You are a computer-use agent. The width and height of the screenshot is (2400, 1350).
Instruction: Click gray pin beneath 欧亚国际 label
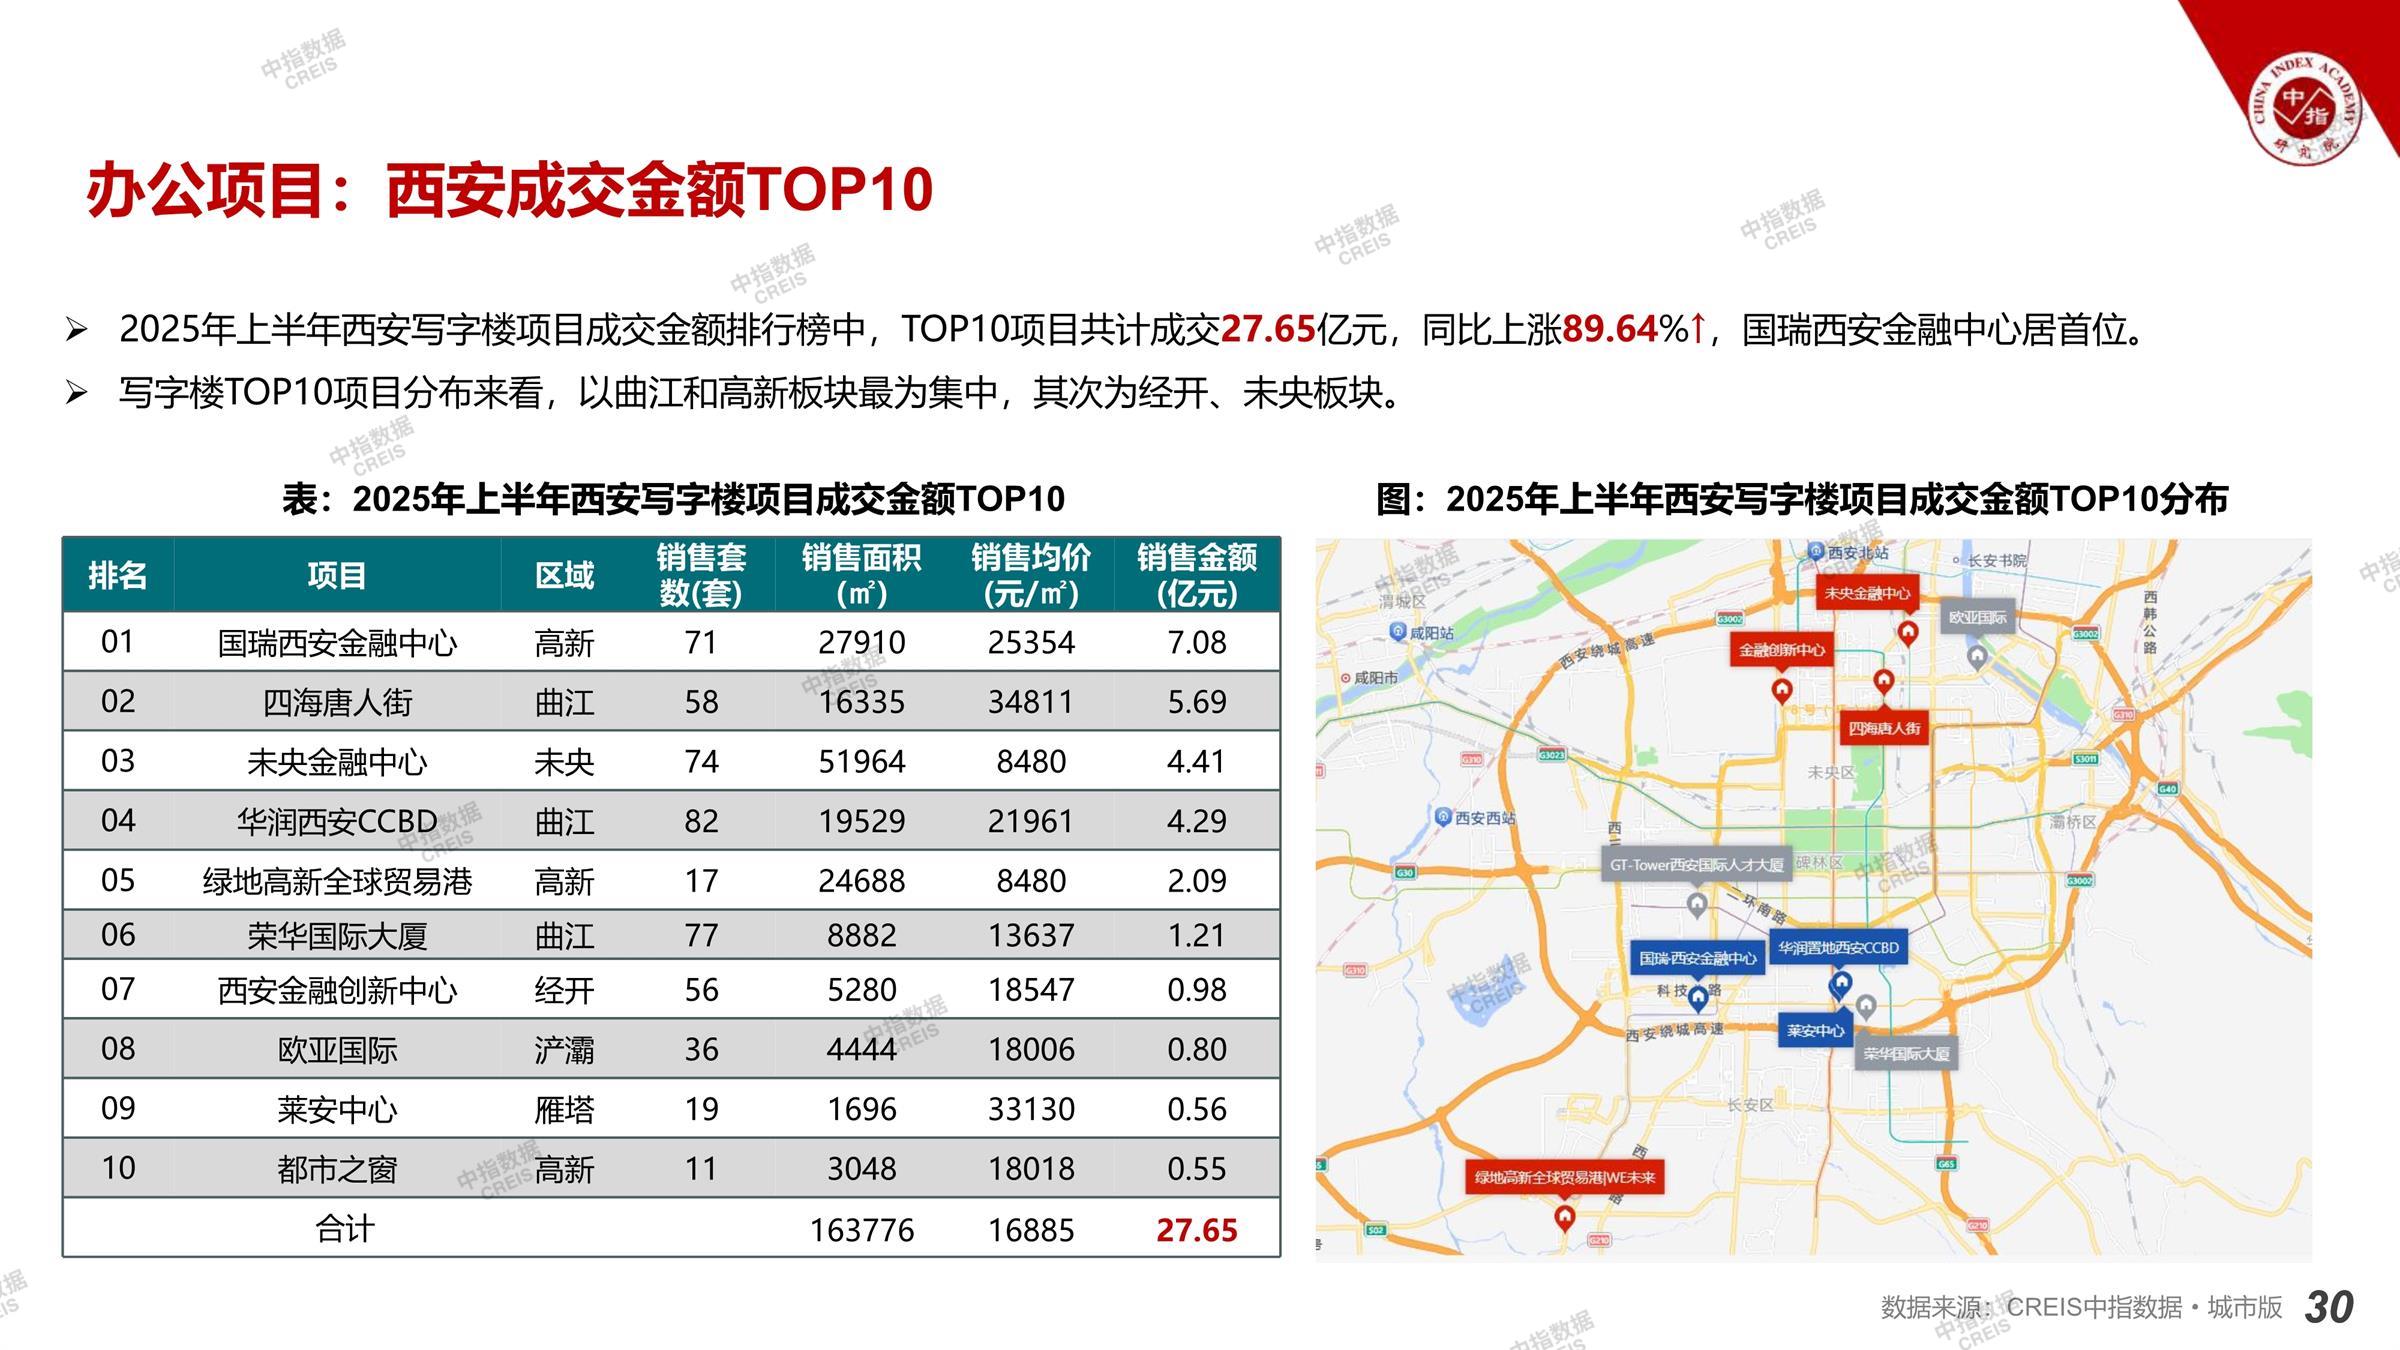(1977, 656)
